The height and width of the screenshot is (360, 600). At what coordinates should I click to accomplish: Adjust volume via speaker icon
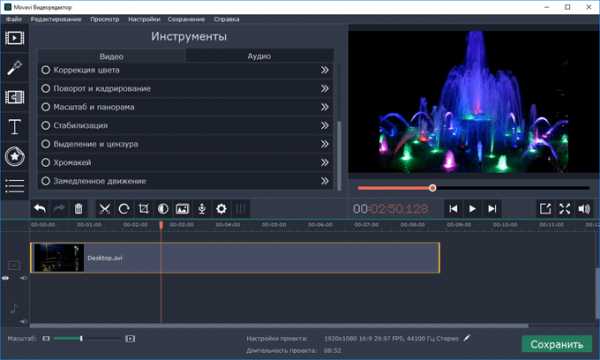click(x=584, y=209)
